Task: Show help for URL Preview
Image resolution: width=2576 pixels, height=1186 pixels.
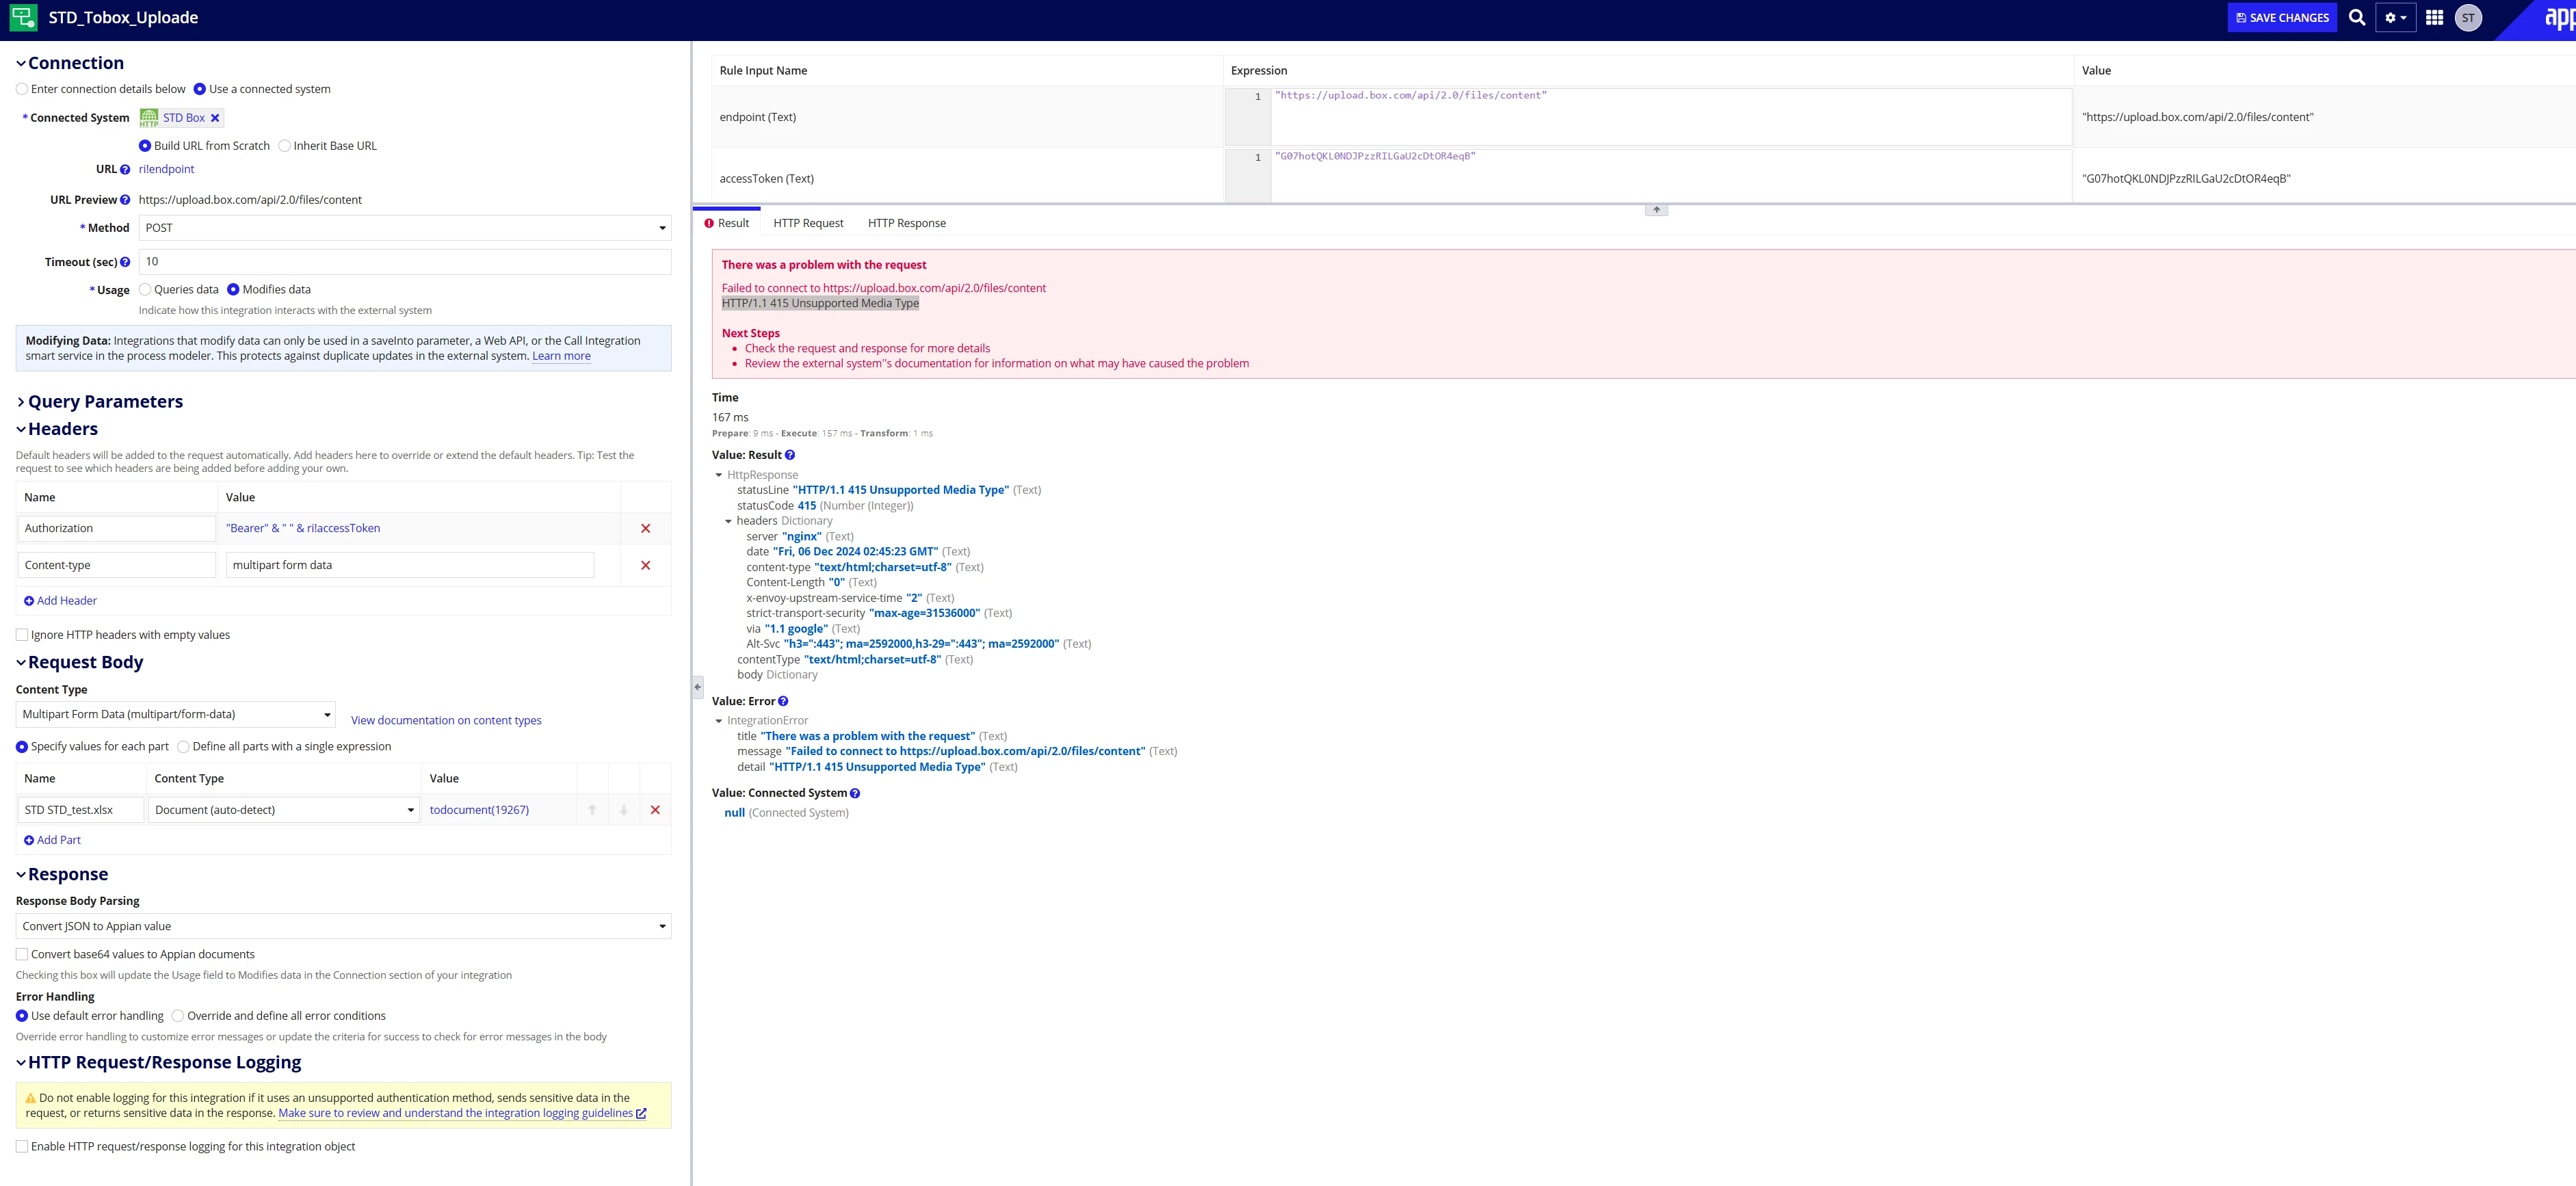Action: (125, 200)
